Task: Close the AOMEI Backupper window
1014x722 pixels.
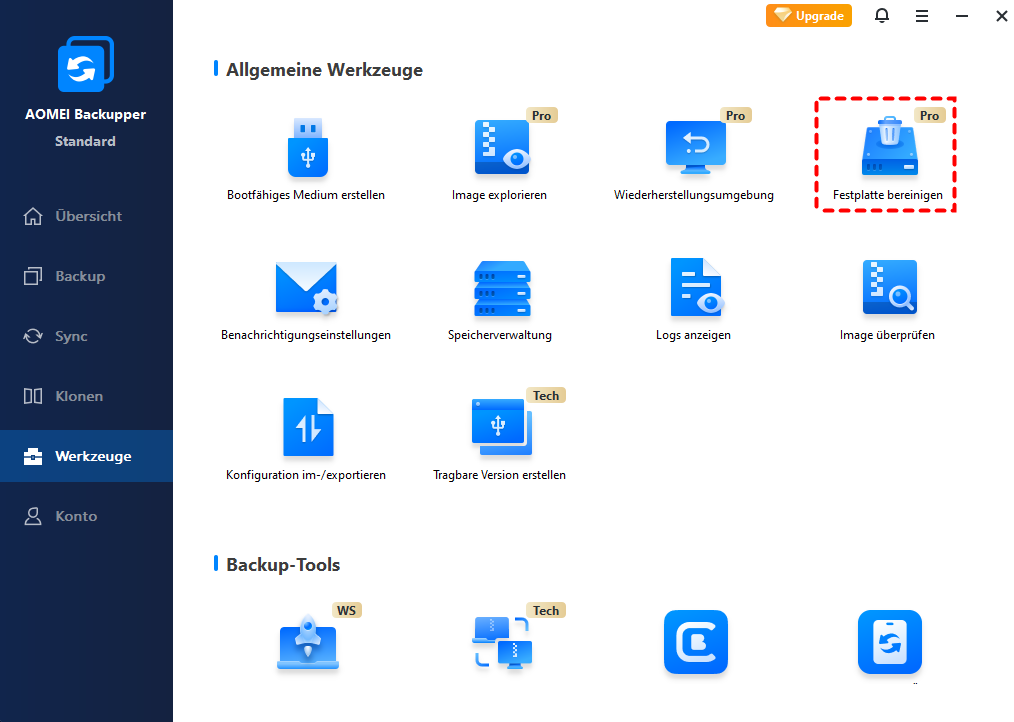Action: [x=1002, y=16]
